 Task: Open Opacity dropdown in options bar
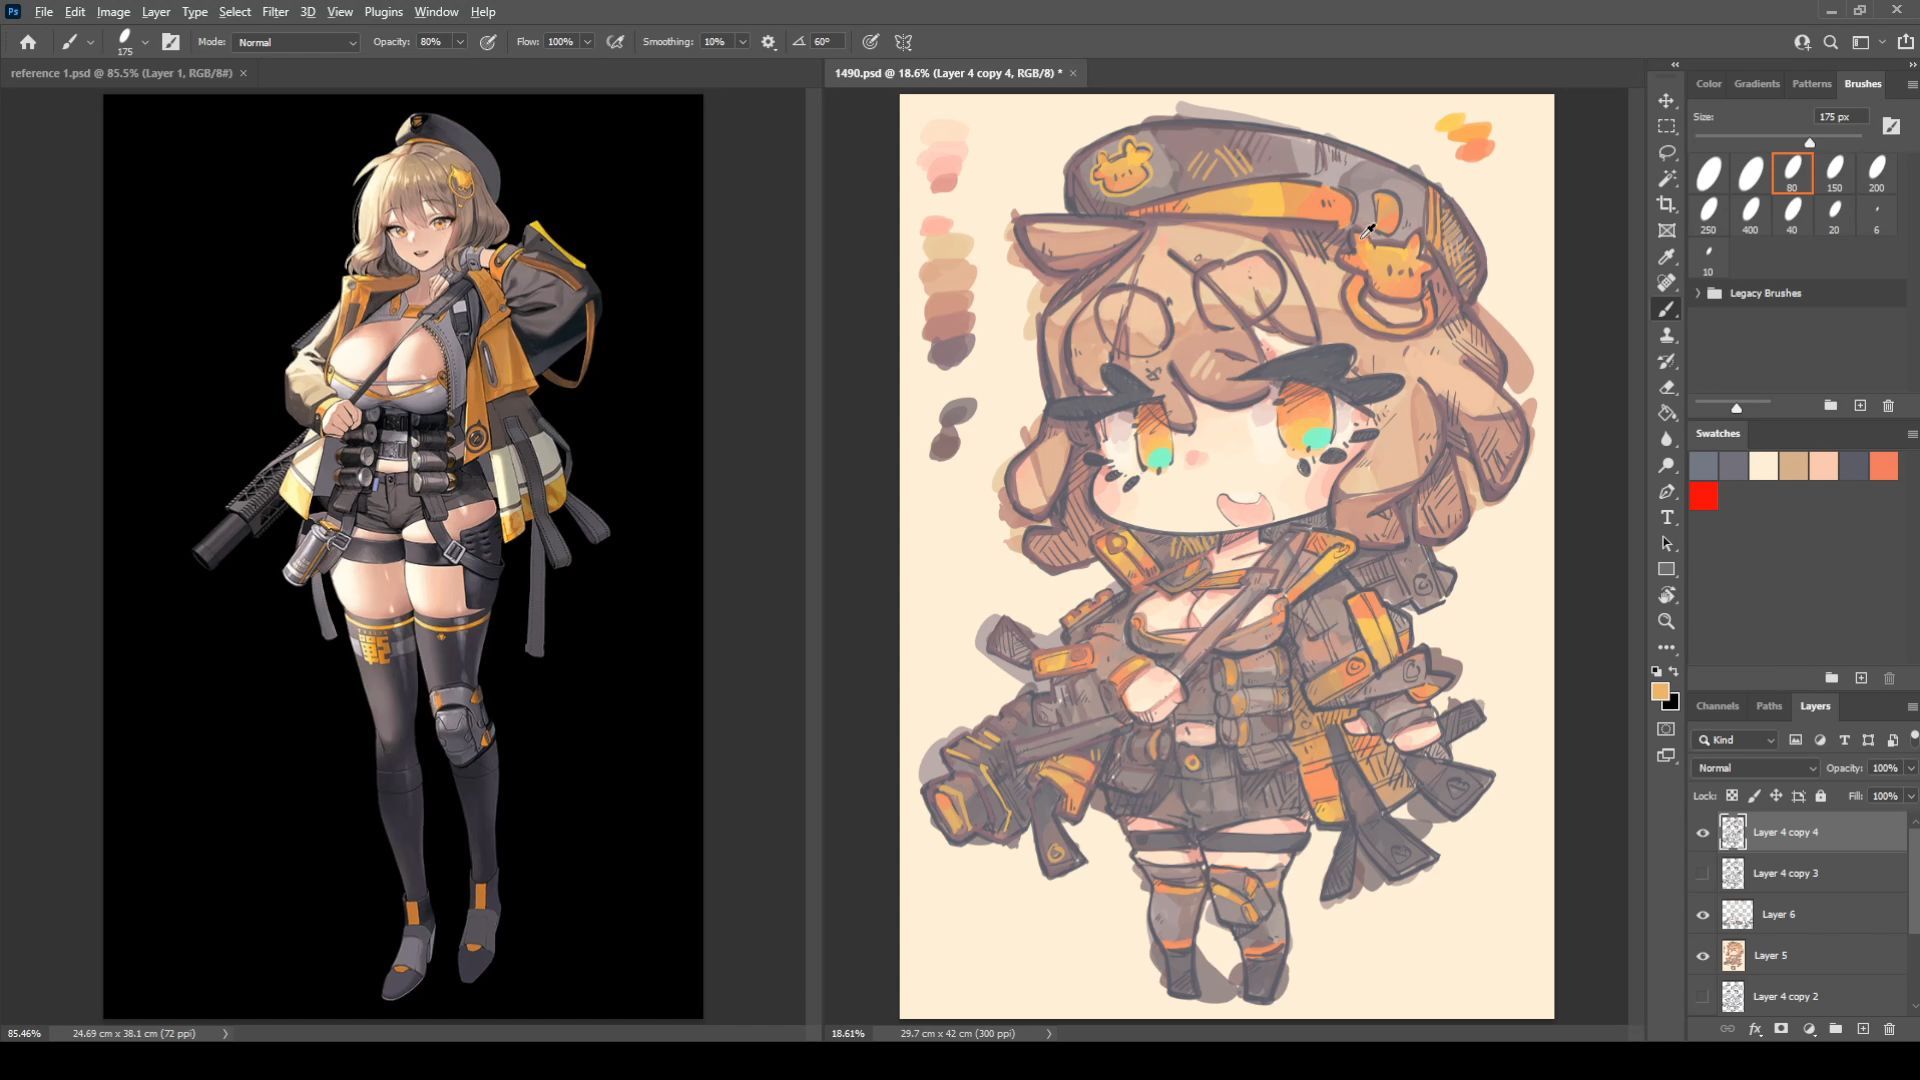pos(460,42)
